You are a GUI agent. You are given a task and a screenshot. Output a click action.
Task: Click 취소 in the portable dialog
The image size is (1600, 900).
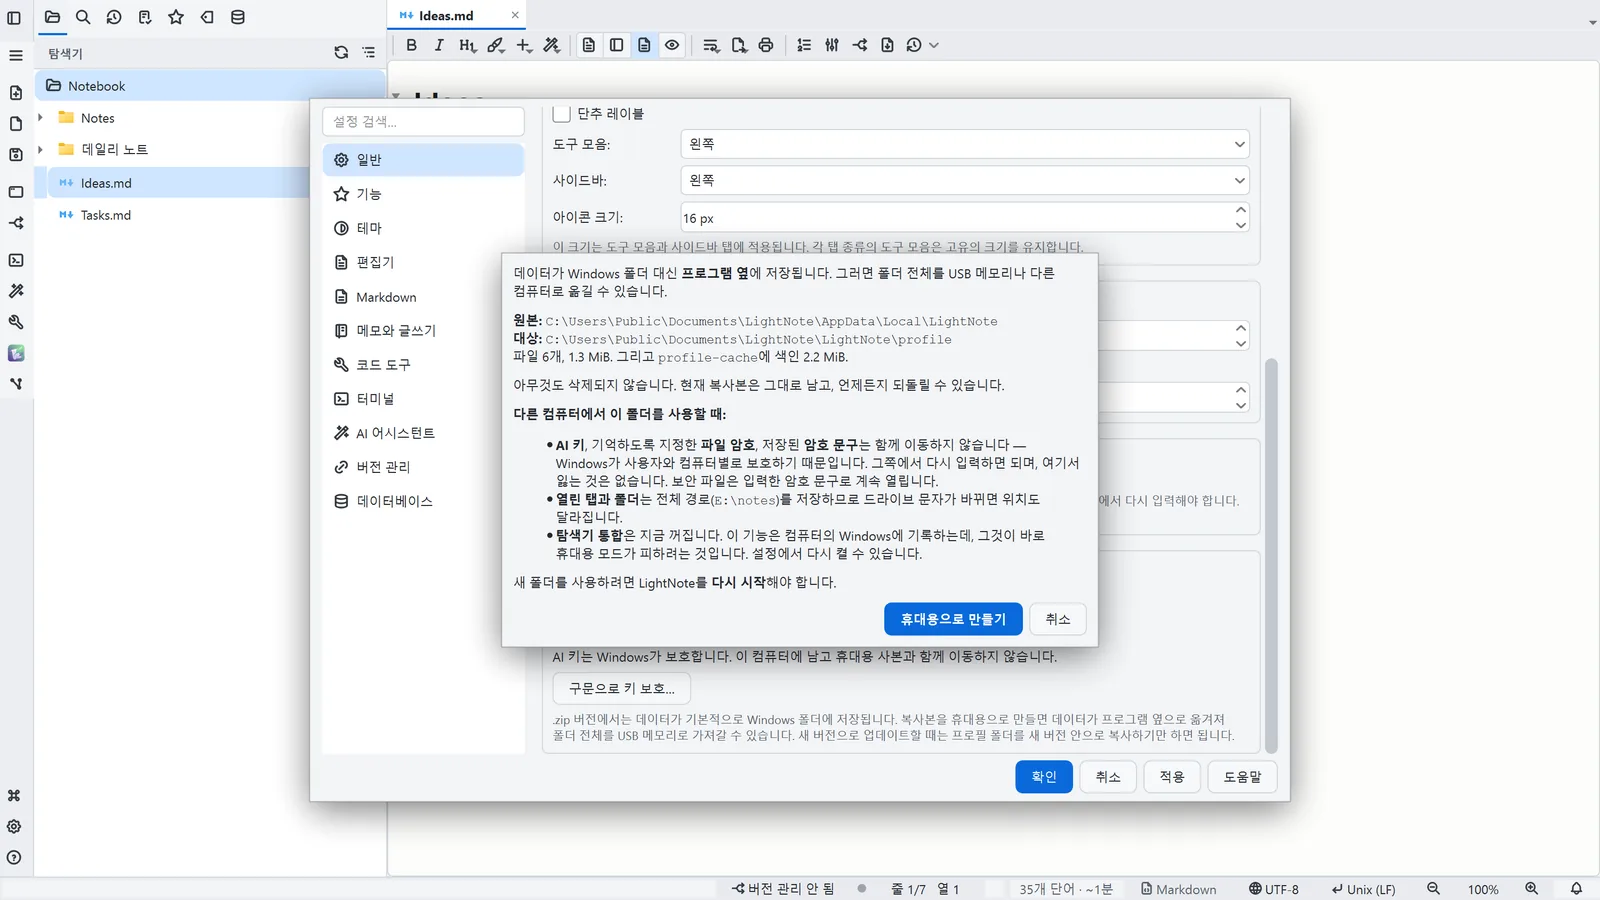click(1058, 619)
